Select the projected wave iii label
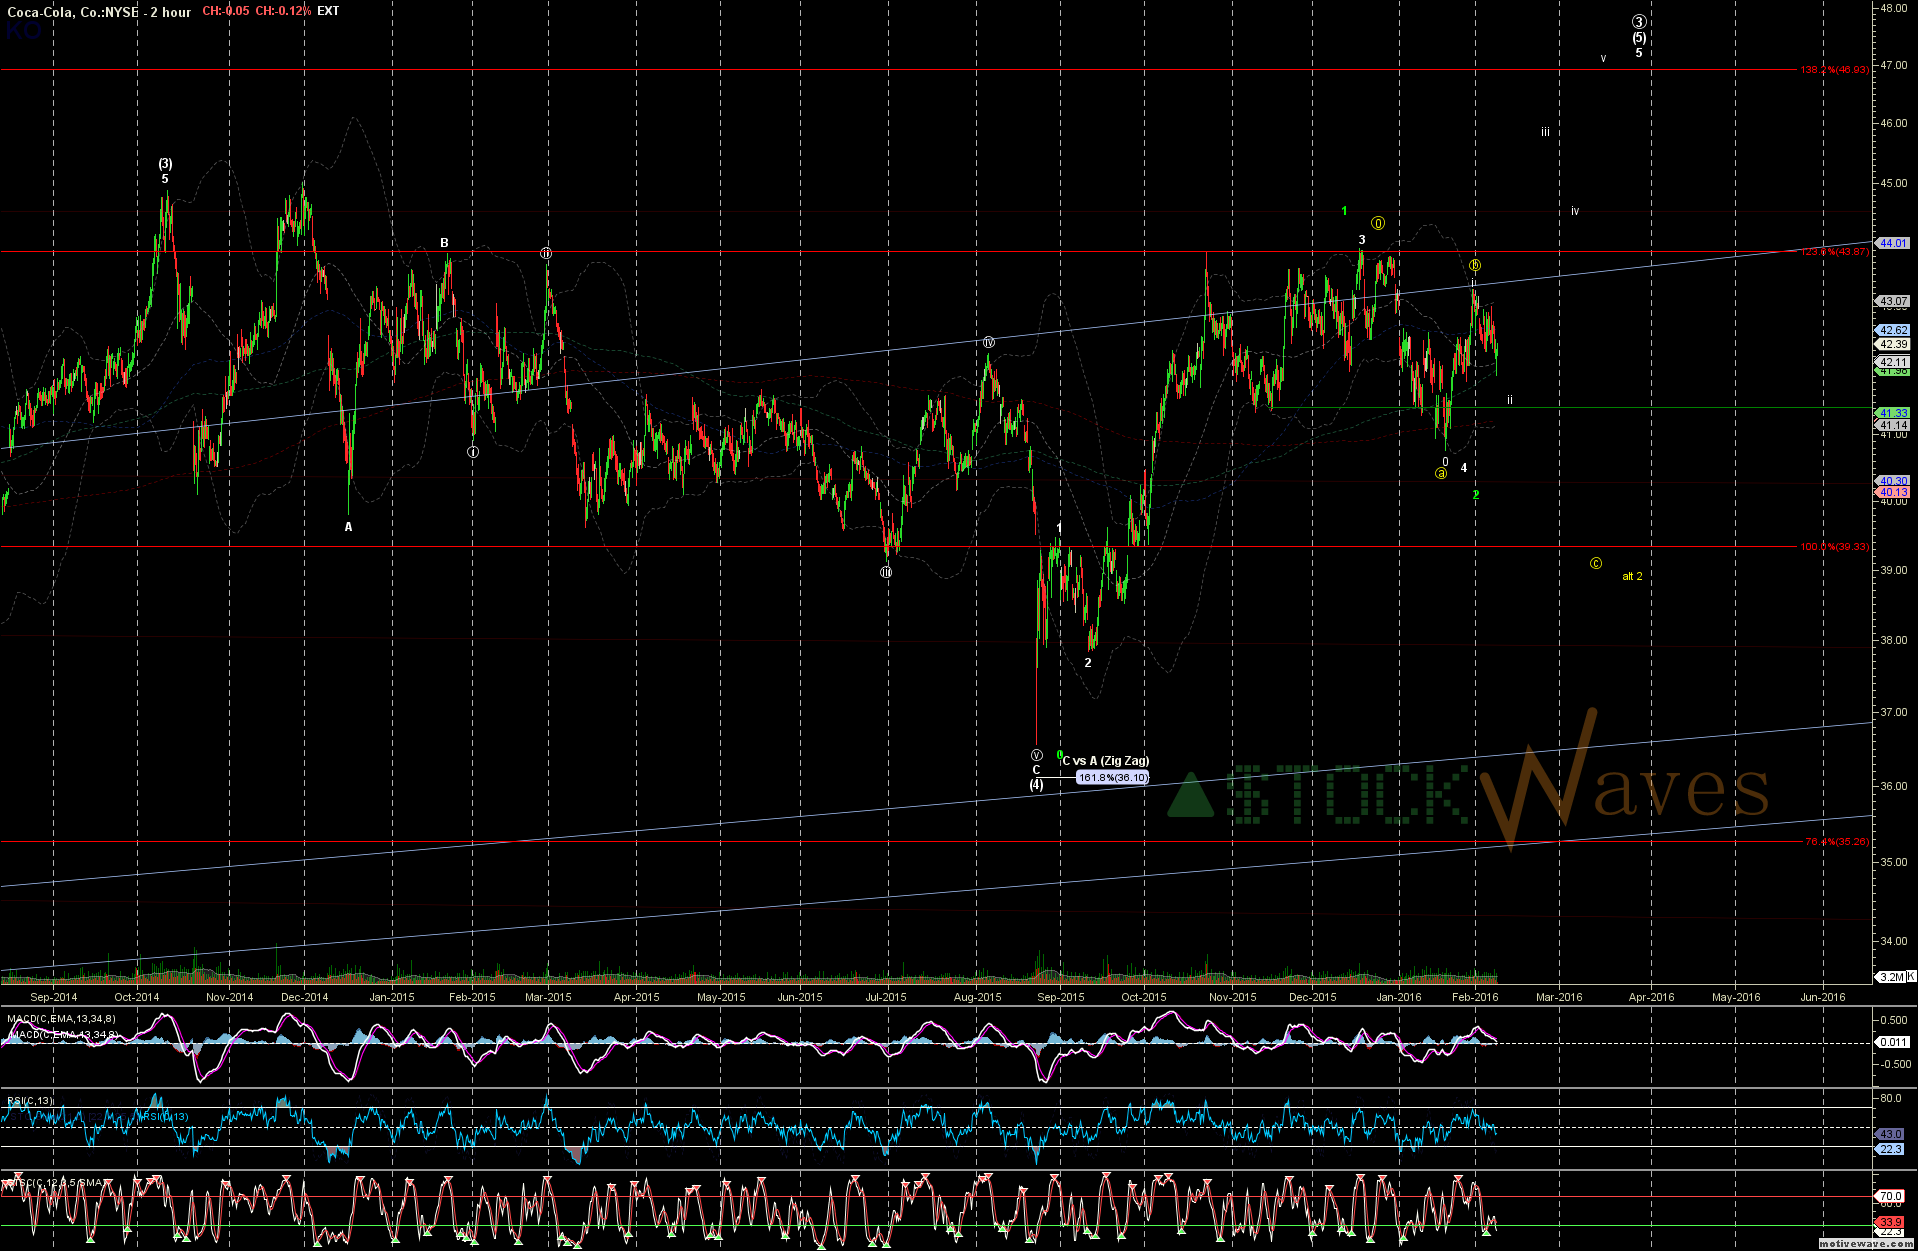The width and height of the screenshot is (1918, 1251). point(1545,132)
